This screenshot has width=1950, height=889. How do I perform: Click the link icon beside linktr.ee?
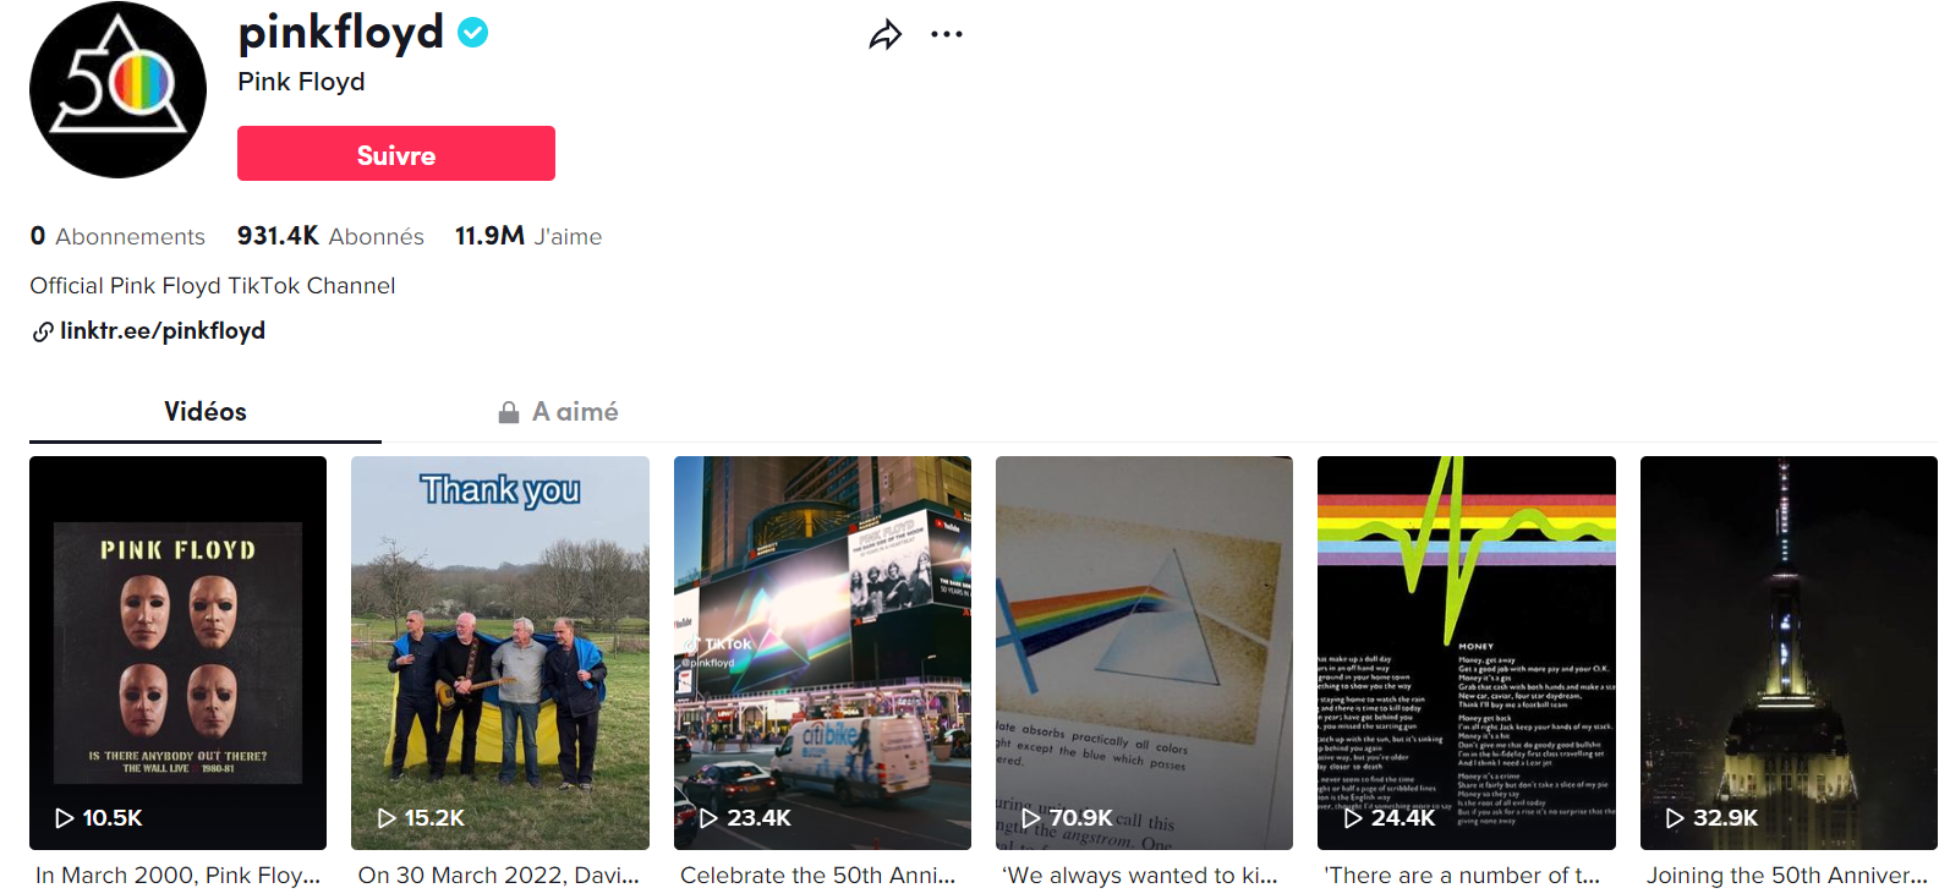(x=42, y=332)
